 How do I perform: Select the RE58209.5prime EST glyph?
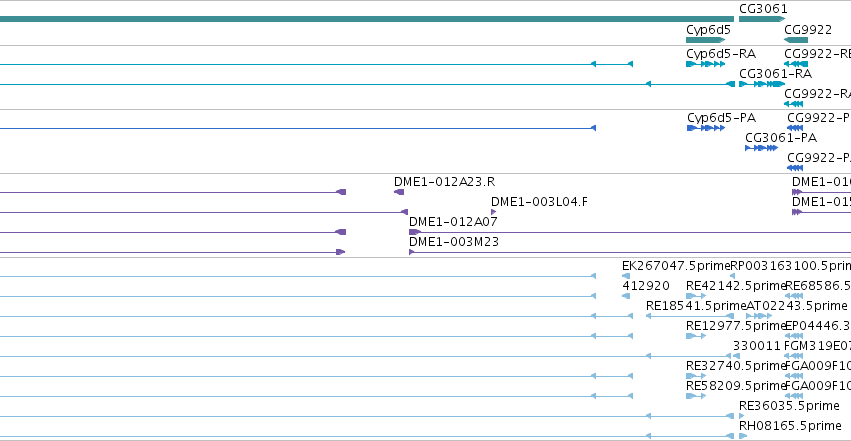point(696,396)
